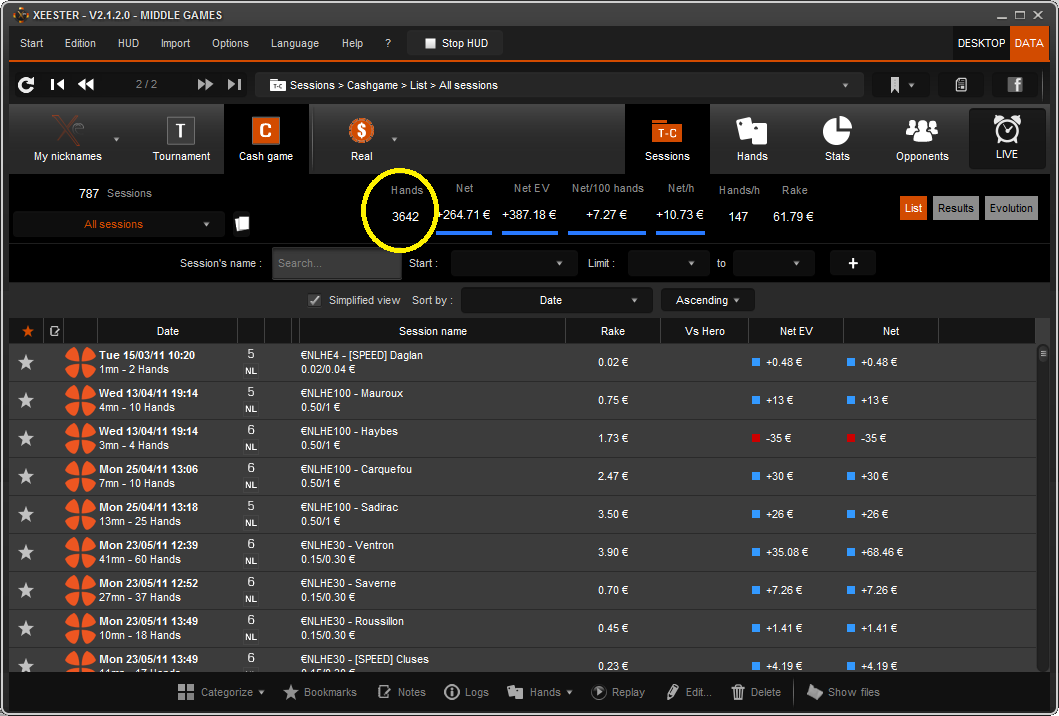Click Bookmarks in bottom toolbar

(320, 692)
